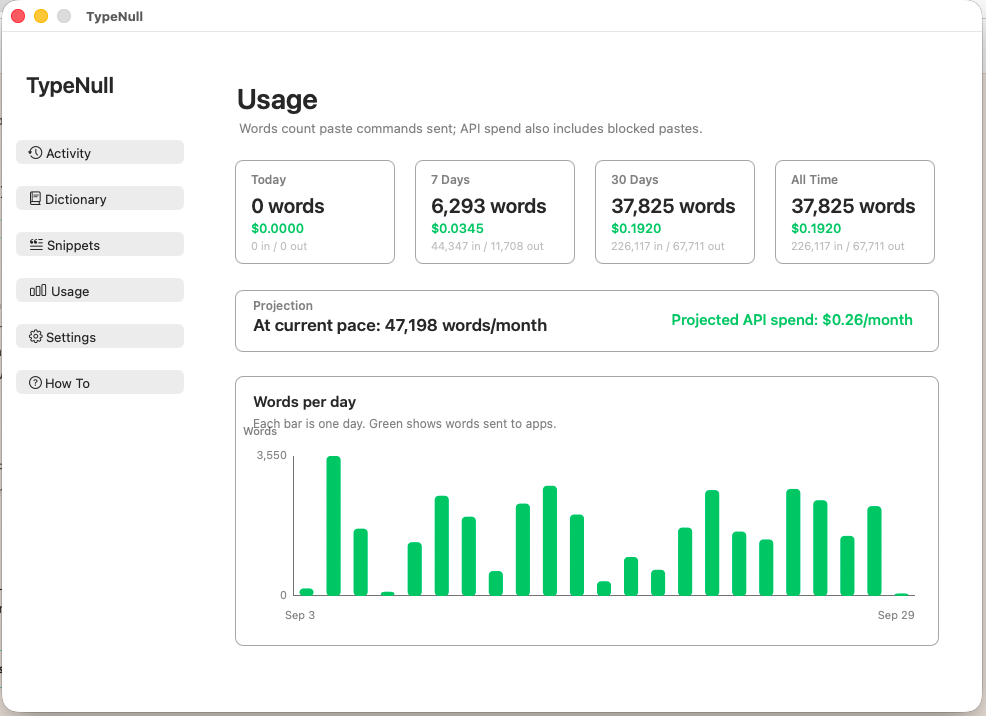Screen dimensions: 986x716
Task: Click "44,347 in / 11,708 out" token count
Action: point(487,246)
